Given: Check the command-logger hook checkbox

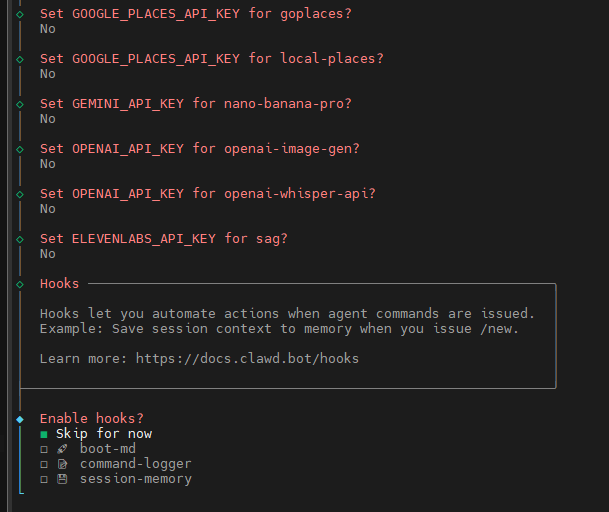Looking at the screenshot, I should coord(44,464).
